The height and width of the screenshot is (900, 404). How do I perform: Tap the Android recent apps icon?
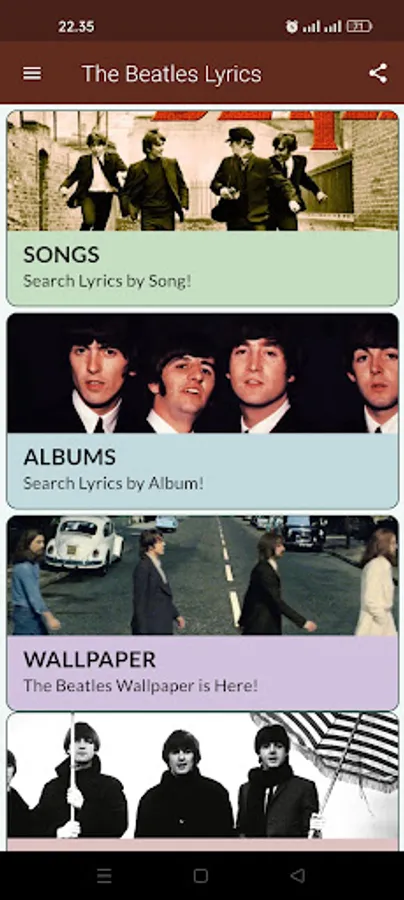pyautogui.click(x=104, y=875)
